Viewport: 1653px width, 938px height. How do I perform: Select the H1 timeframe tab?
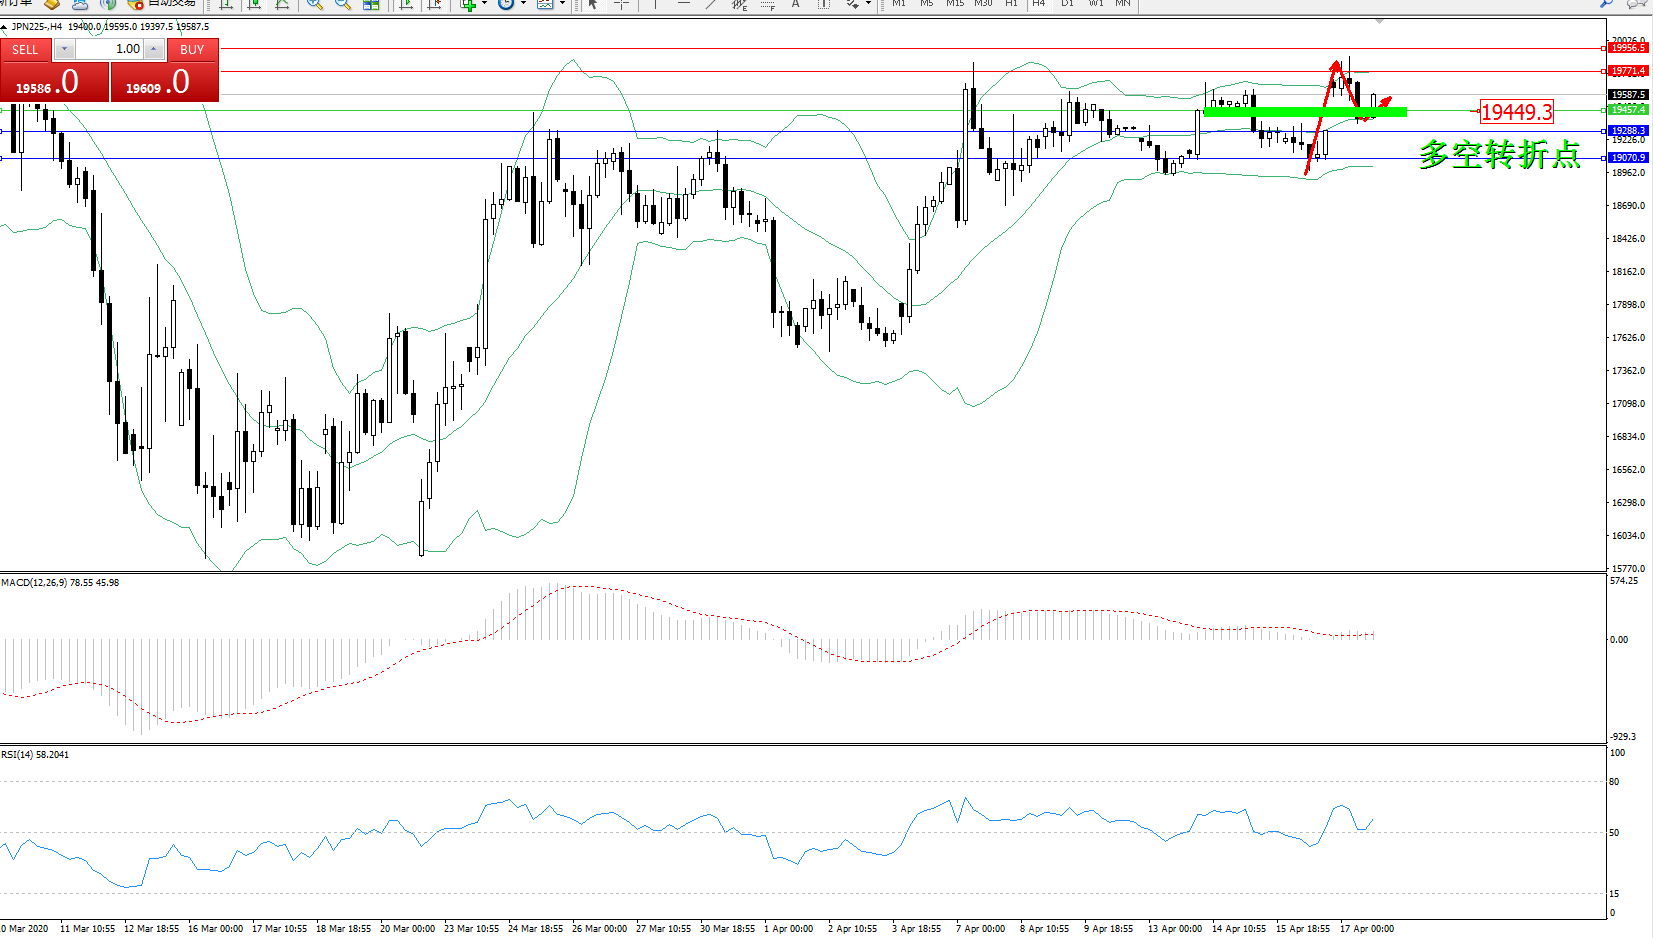pyautogui.click(x=1011, y=4)
